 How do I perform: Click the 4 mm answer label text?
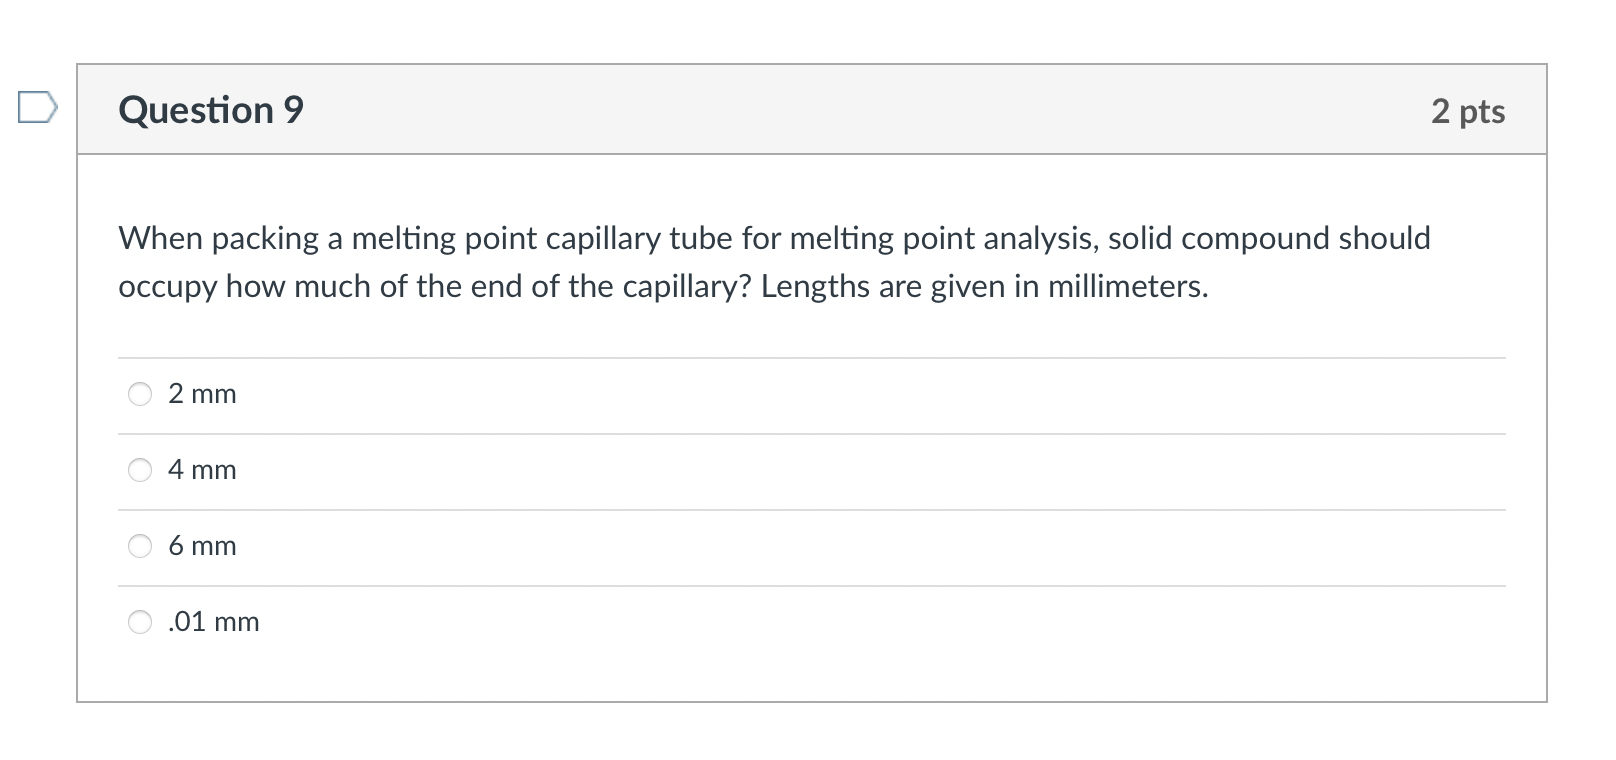[202, 470]
